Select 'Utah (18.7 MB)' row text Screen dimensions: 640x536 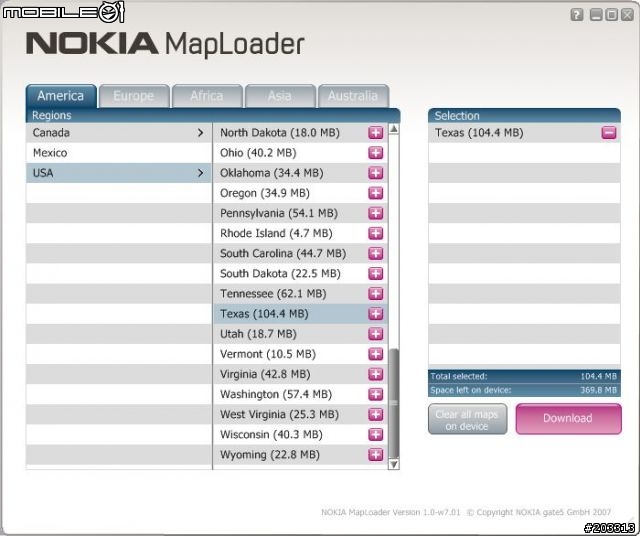pos(258,334)
